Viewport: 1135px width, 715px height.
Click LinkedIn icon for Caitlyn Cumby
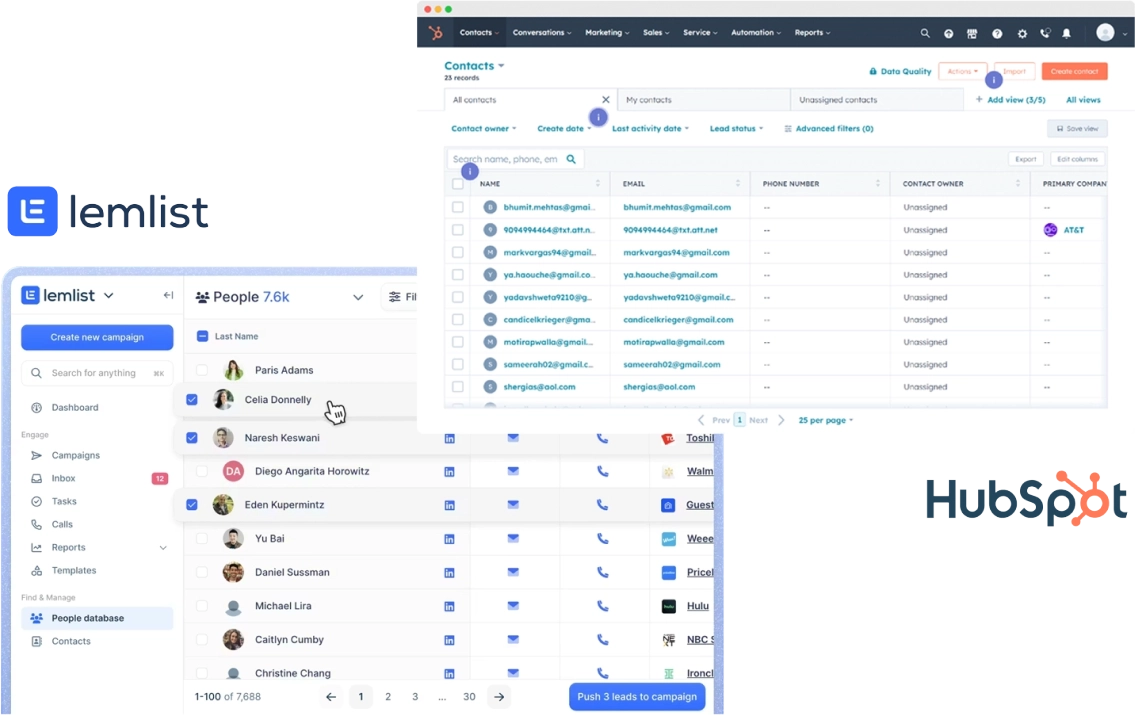coord(450,640)
